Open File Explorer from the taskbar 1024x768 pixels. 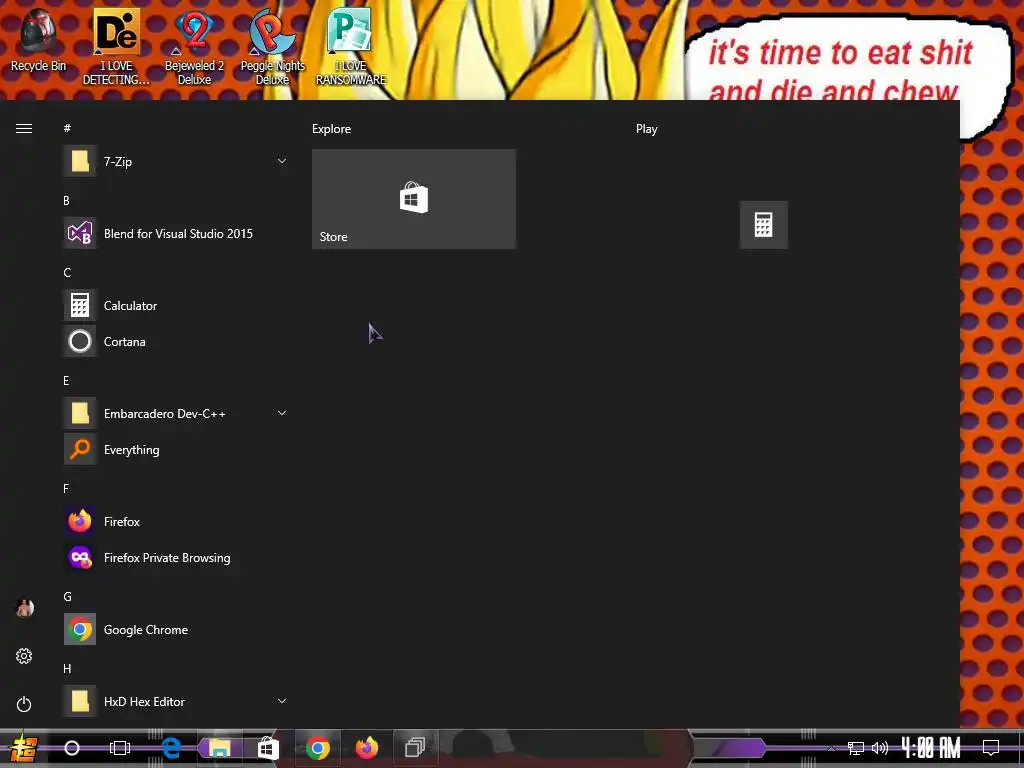pos(219,748)
